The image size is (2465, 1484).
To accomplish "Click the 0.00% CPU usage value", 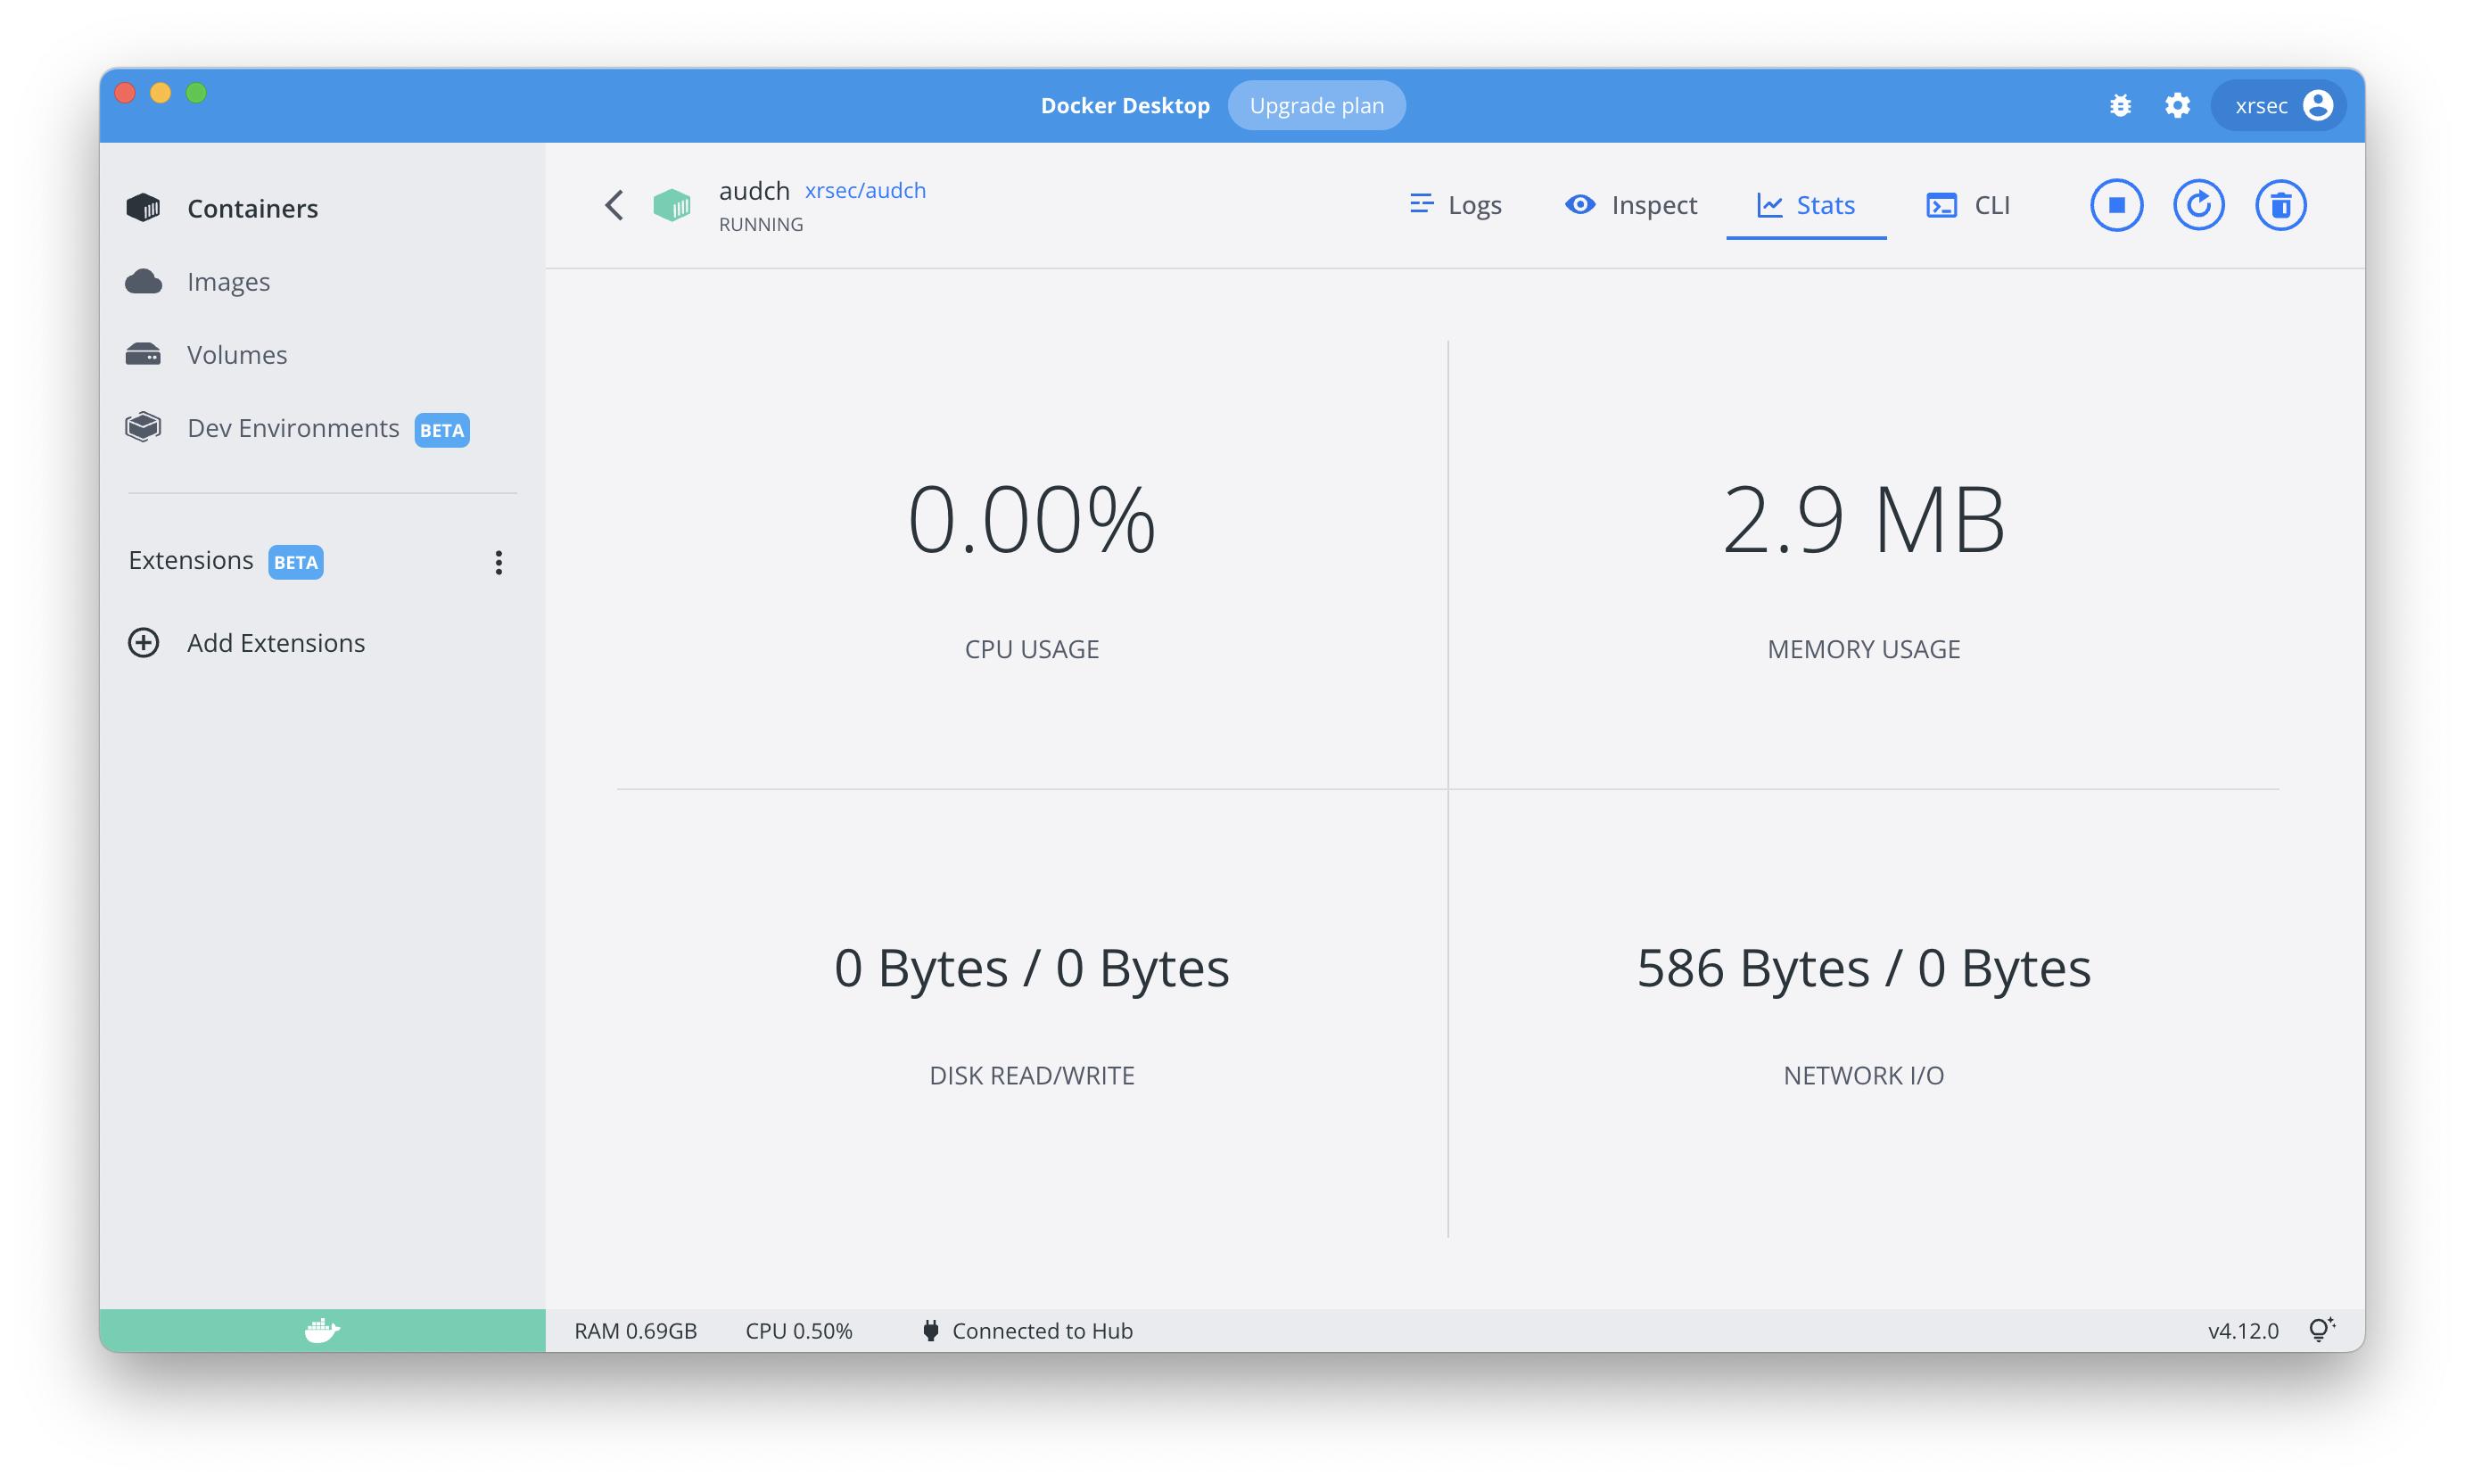I will click(x=1031, y=519).
